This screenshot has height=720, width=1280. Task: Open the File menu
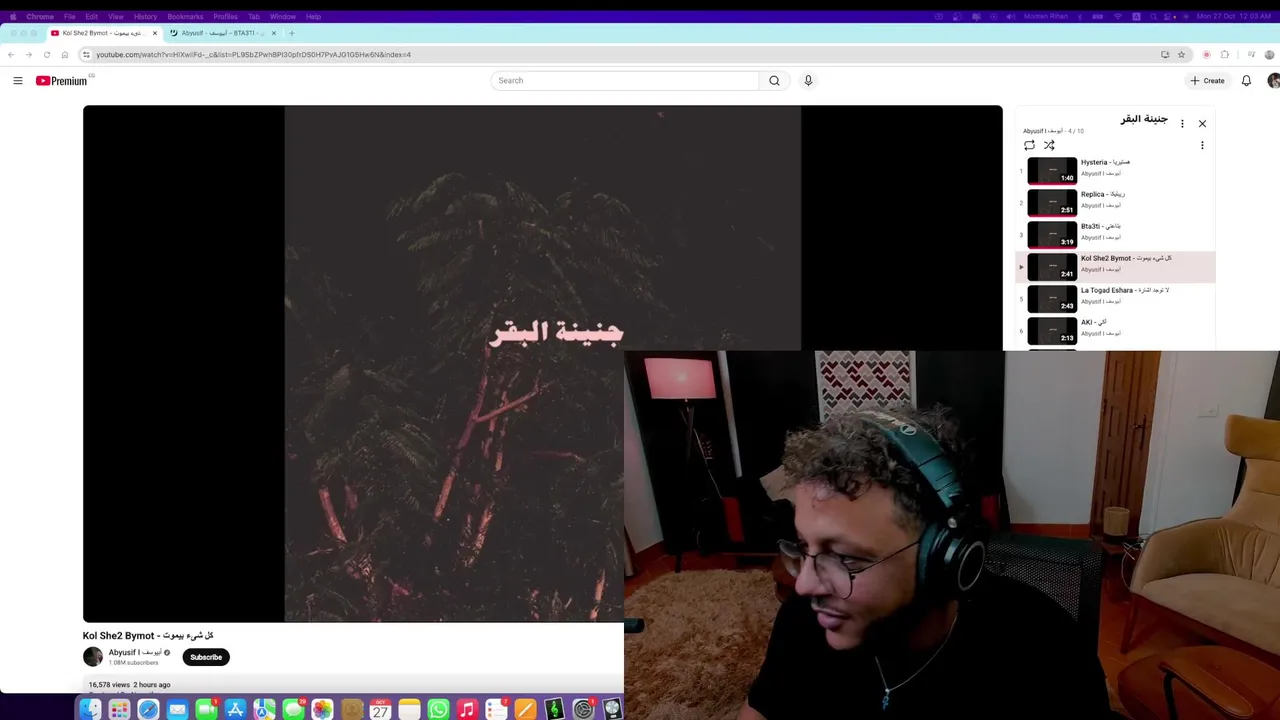pos(69,16)
